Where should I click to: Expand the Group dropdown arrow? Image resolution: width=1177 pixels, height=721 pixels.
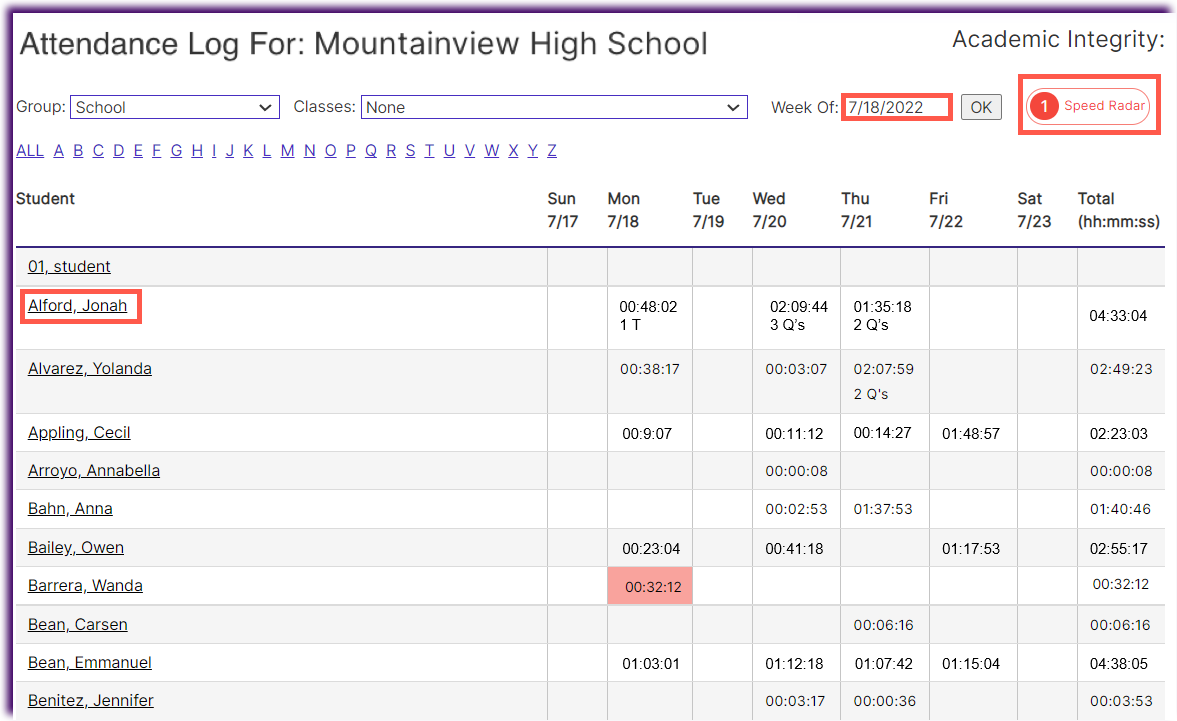pyautogui.click(x=267, y=107)
